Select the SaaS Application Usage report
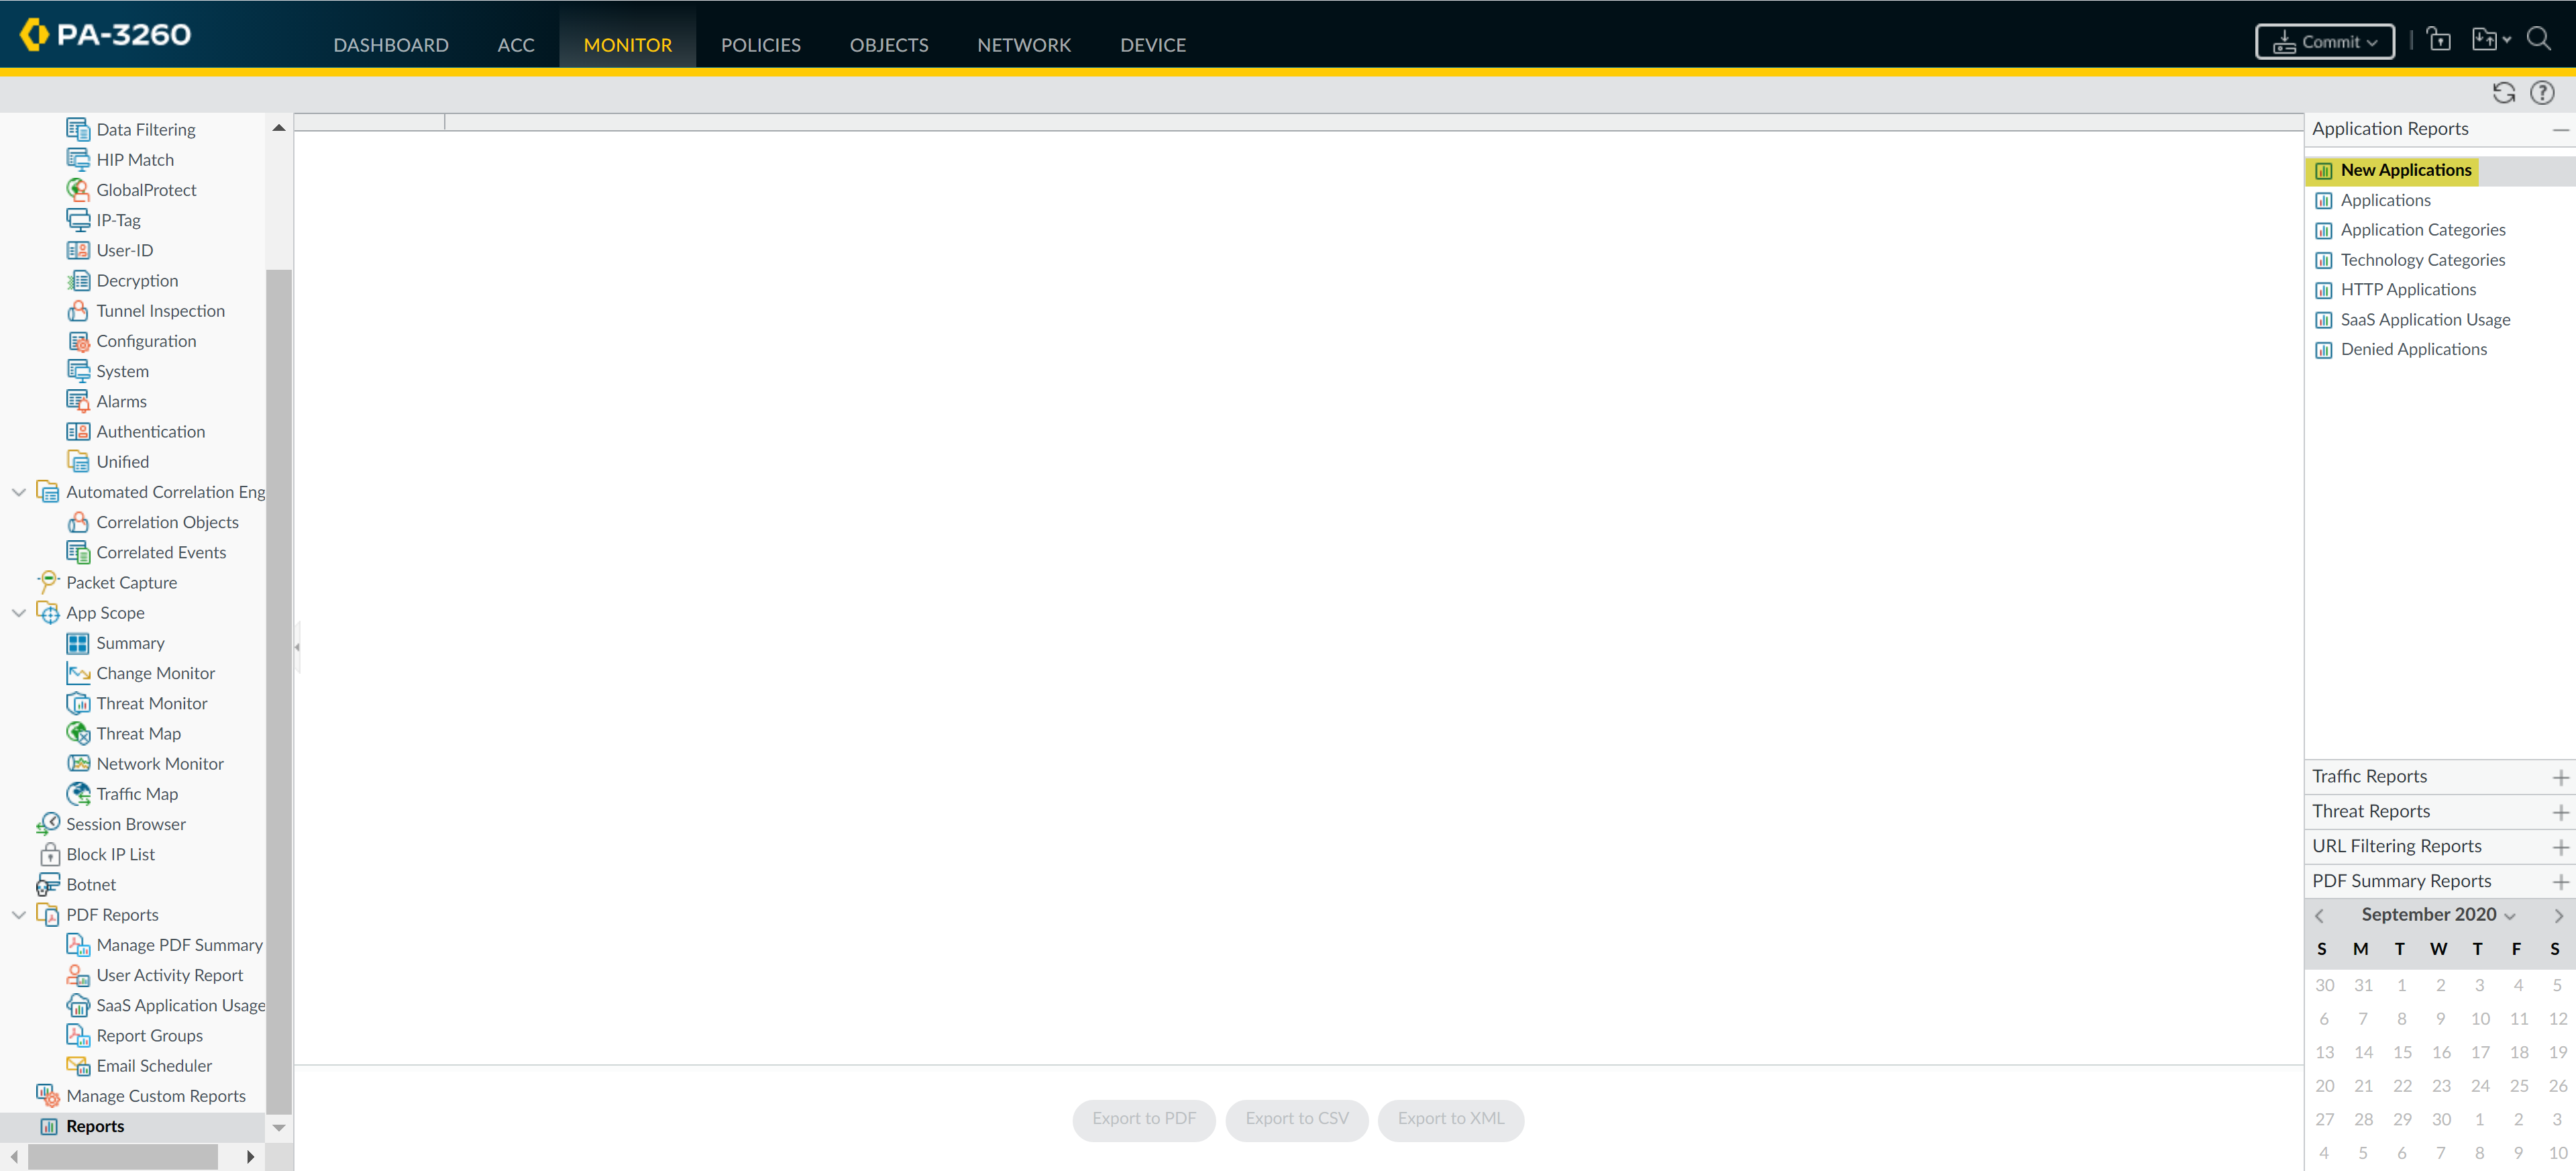 point(2425,319)
